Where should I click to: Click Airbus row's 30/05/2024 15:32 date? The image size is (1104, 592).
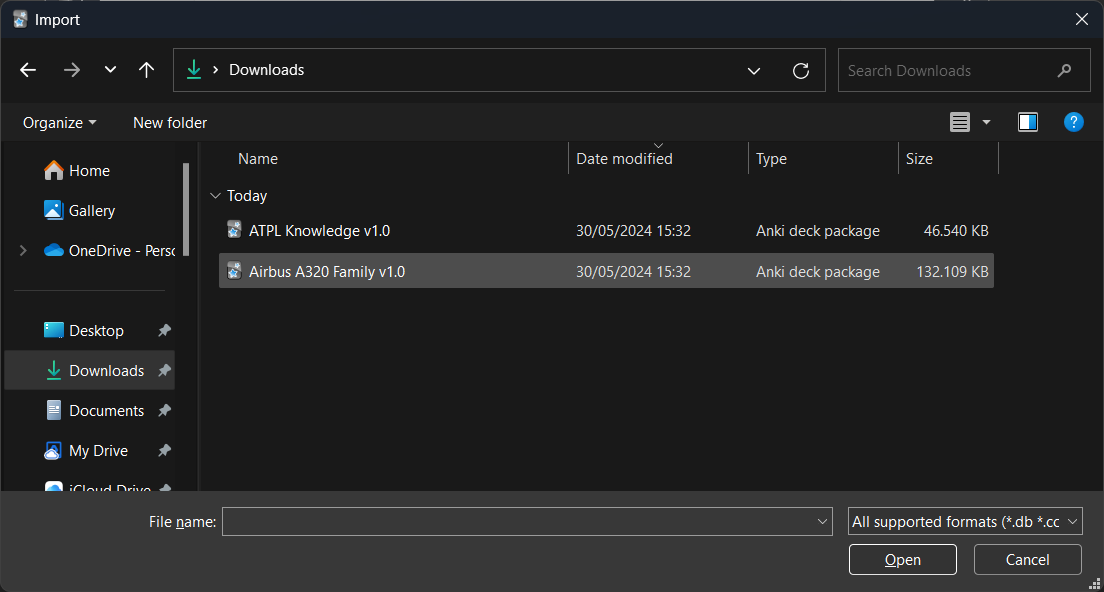click(633, 272)
